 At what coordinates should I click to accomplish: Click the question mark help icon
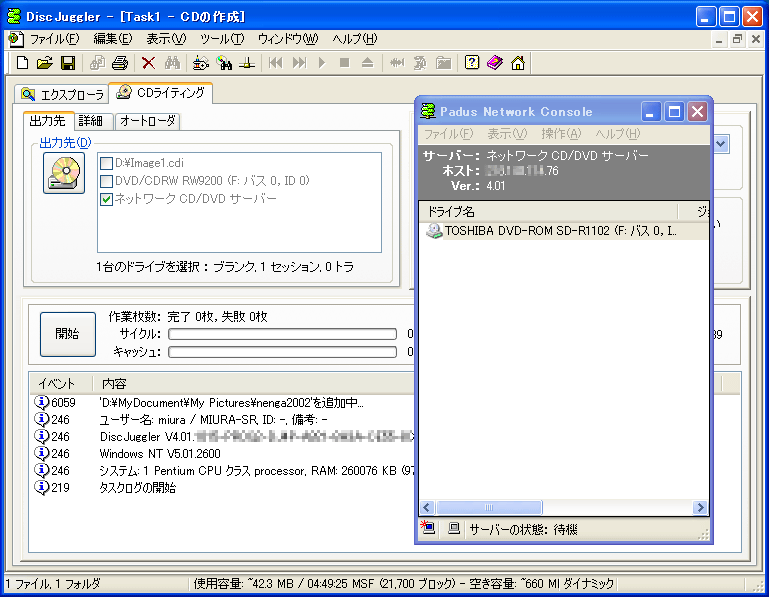click(x=471, y=63)
